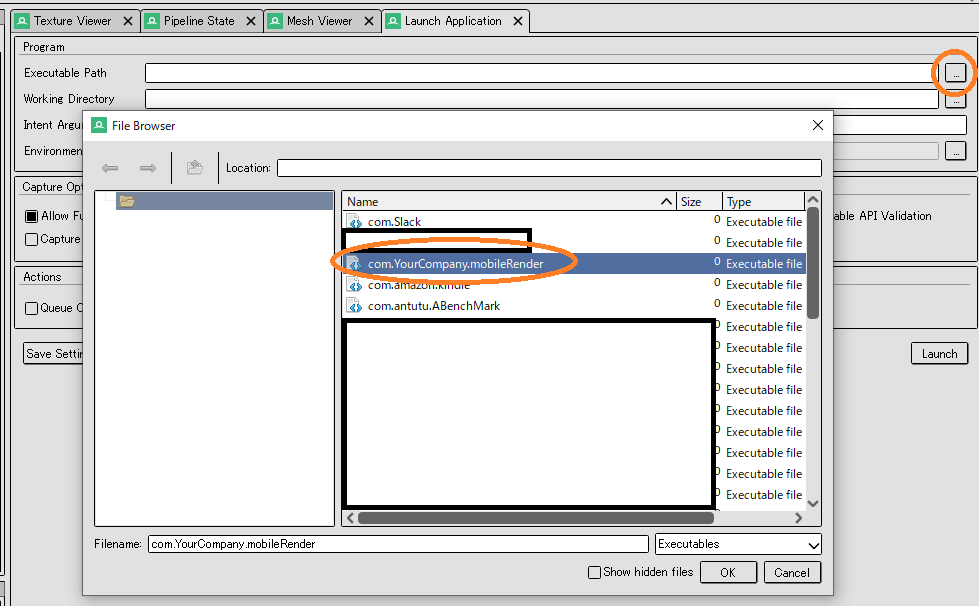This screenshot has width=979, height=606.
Task: Sort file list by Type column
Action: pos(764,202)
